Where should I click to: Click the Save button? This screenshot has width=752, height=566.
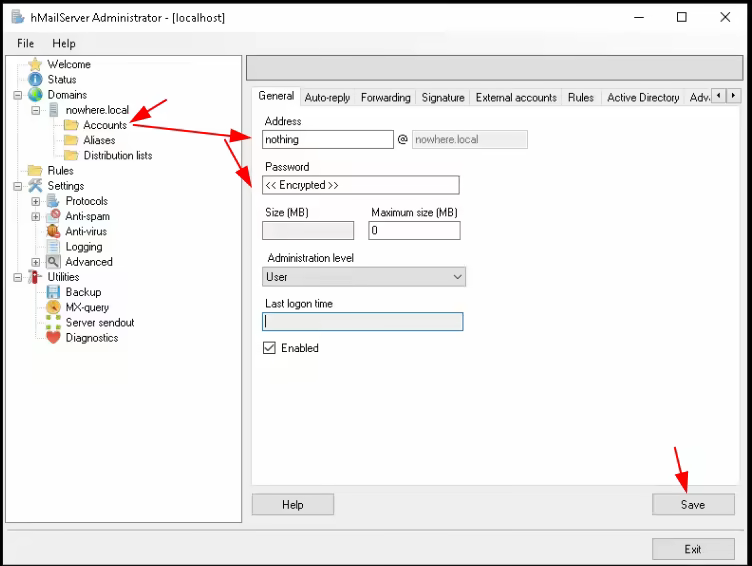point(693,505)
